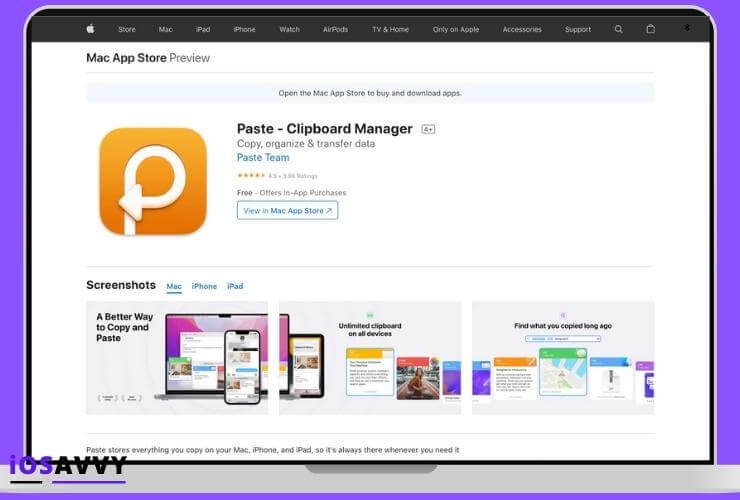The width and height of the screenshot is (740, 500).
Task: Open the Mac menu item
Action: coord(166,29)
